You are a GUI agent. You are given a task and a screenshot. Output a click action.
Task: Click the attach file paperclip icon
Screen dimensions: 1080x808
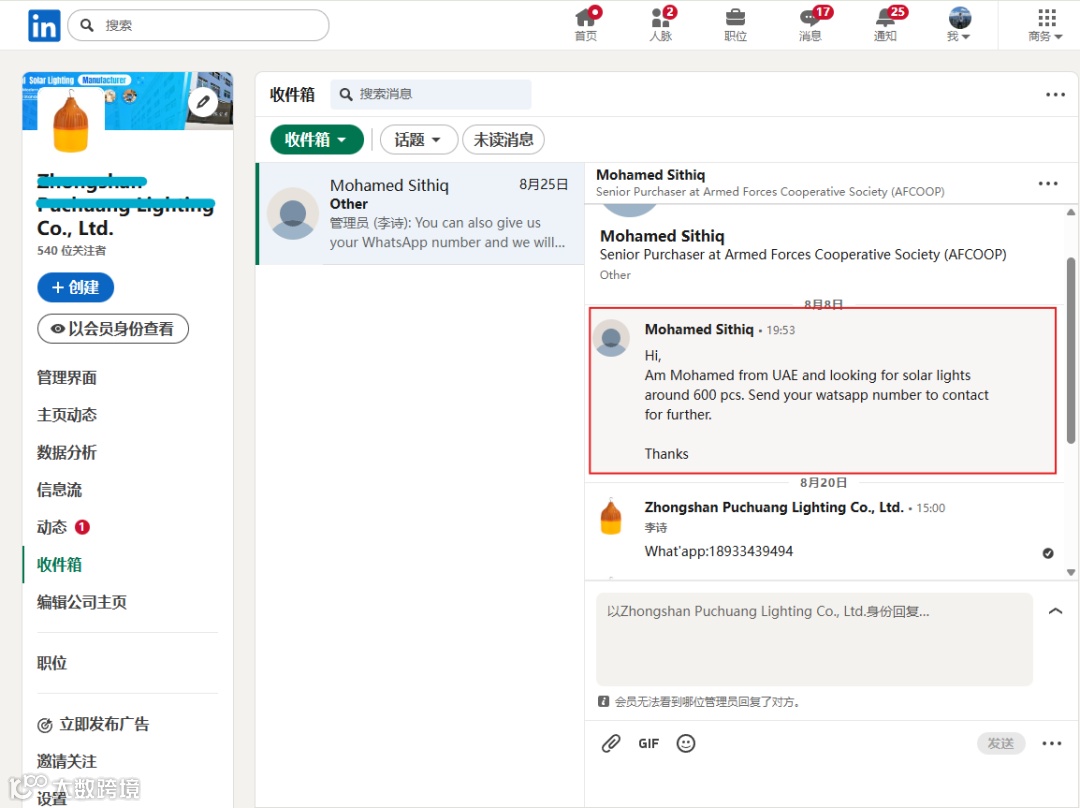pos(611,743)
